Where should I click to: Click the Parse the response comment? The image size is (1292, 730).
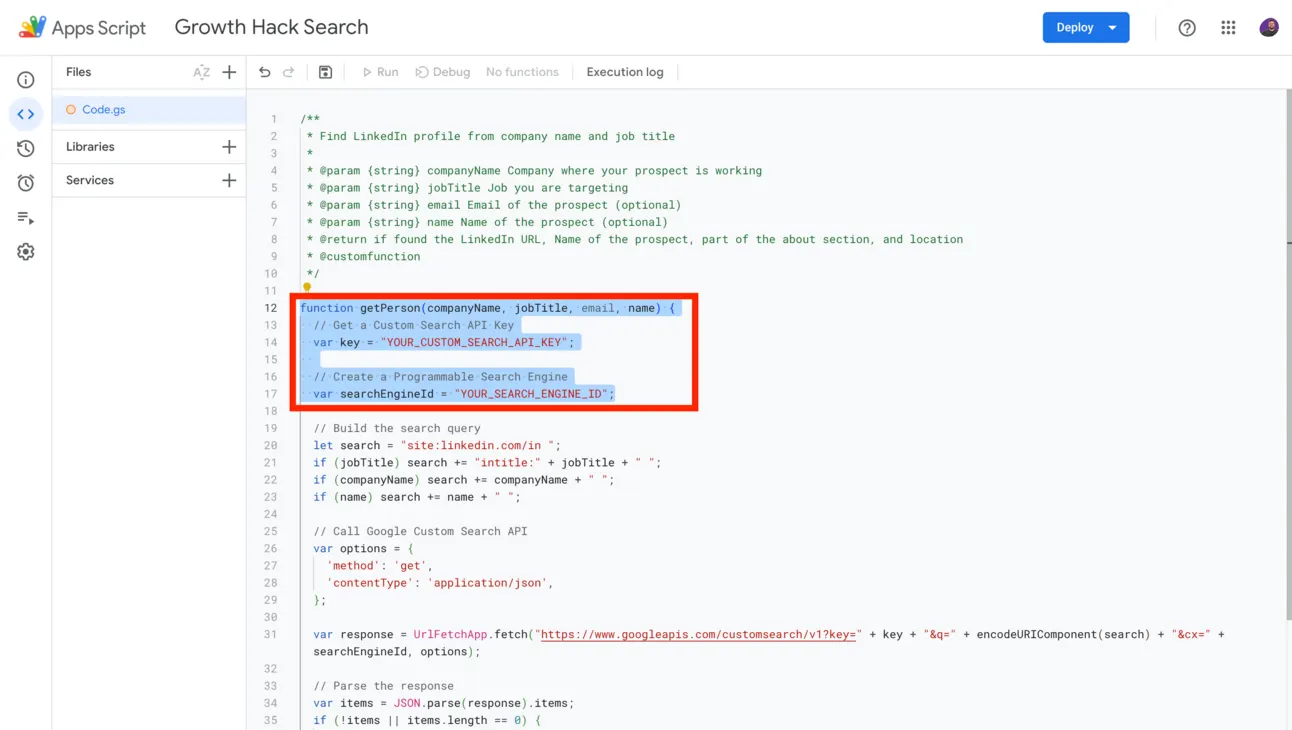[x=383, y=686]
